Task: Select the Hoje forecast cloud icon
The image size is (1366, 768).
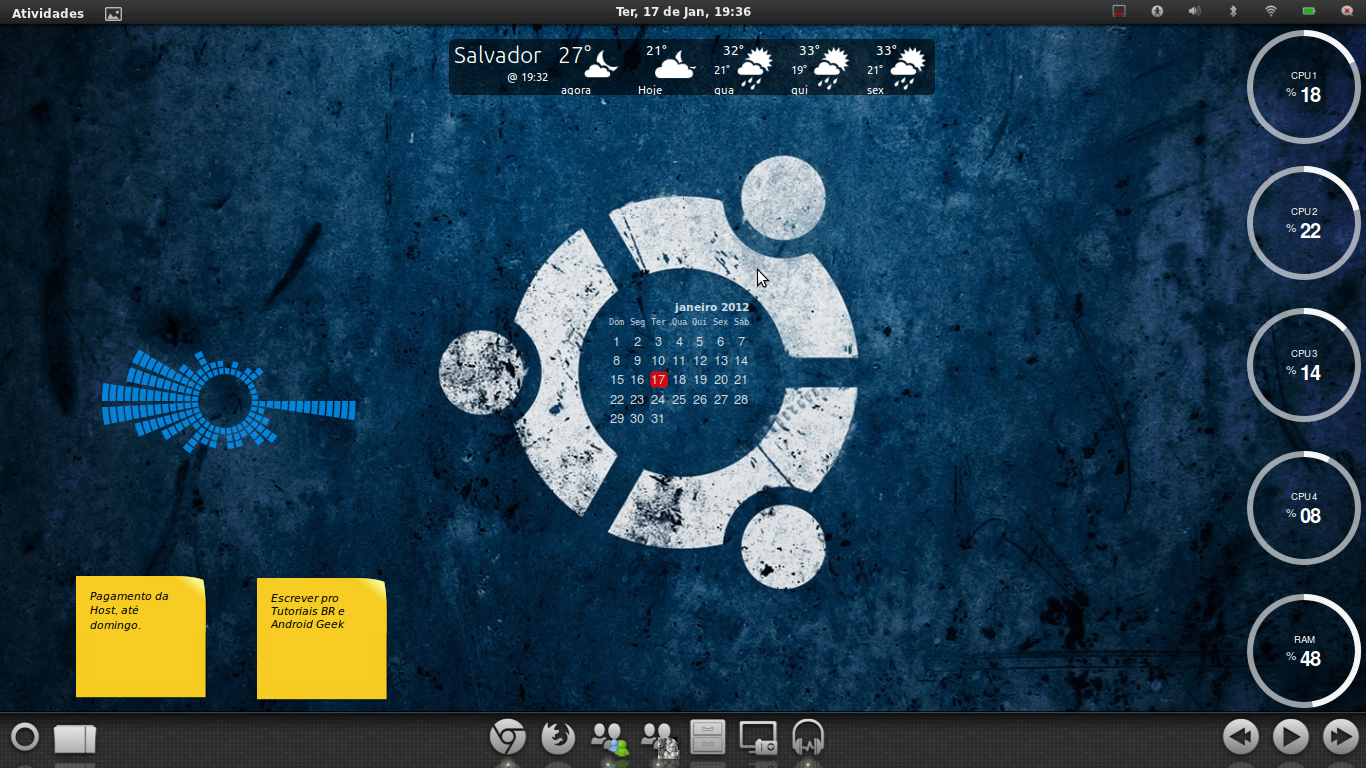Action: point(675,65)
